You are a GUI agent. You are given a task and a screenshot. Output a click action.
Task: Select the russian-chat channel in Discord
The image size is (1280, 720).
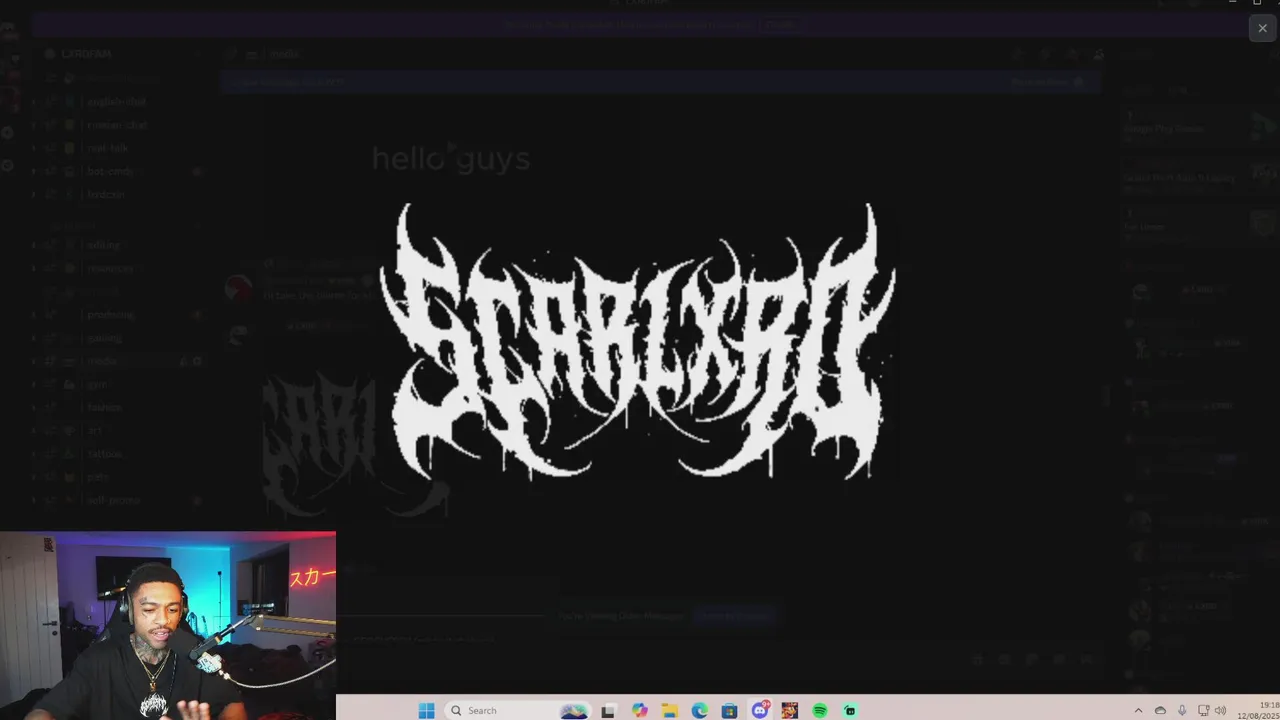coord(118,125)
